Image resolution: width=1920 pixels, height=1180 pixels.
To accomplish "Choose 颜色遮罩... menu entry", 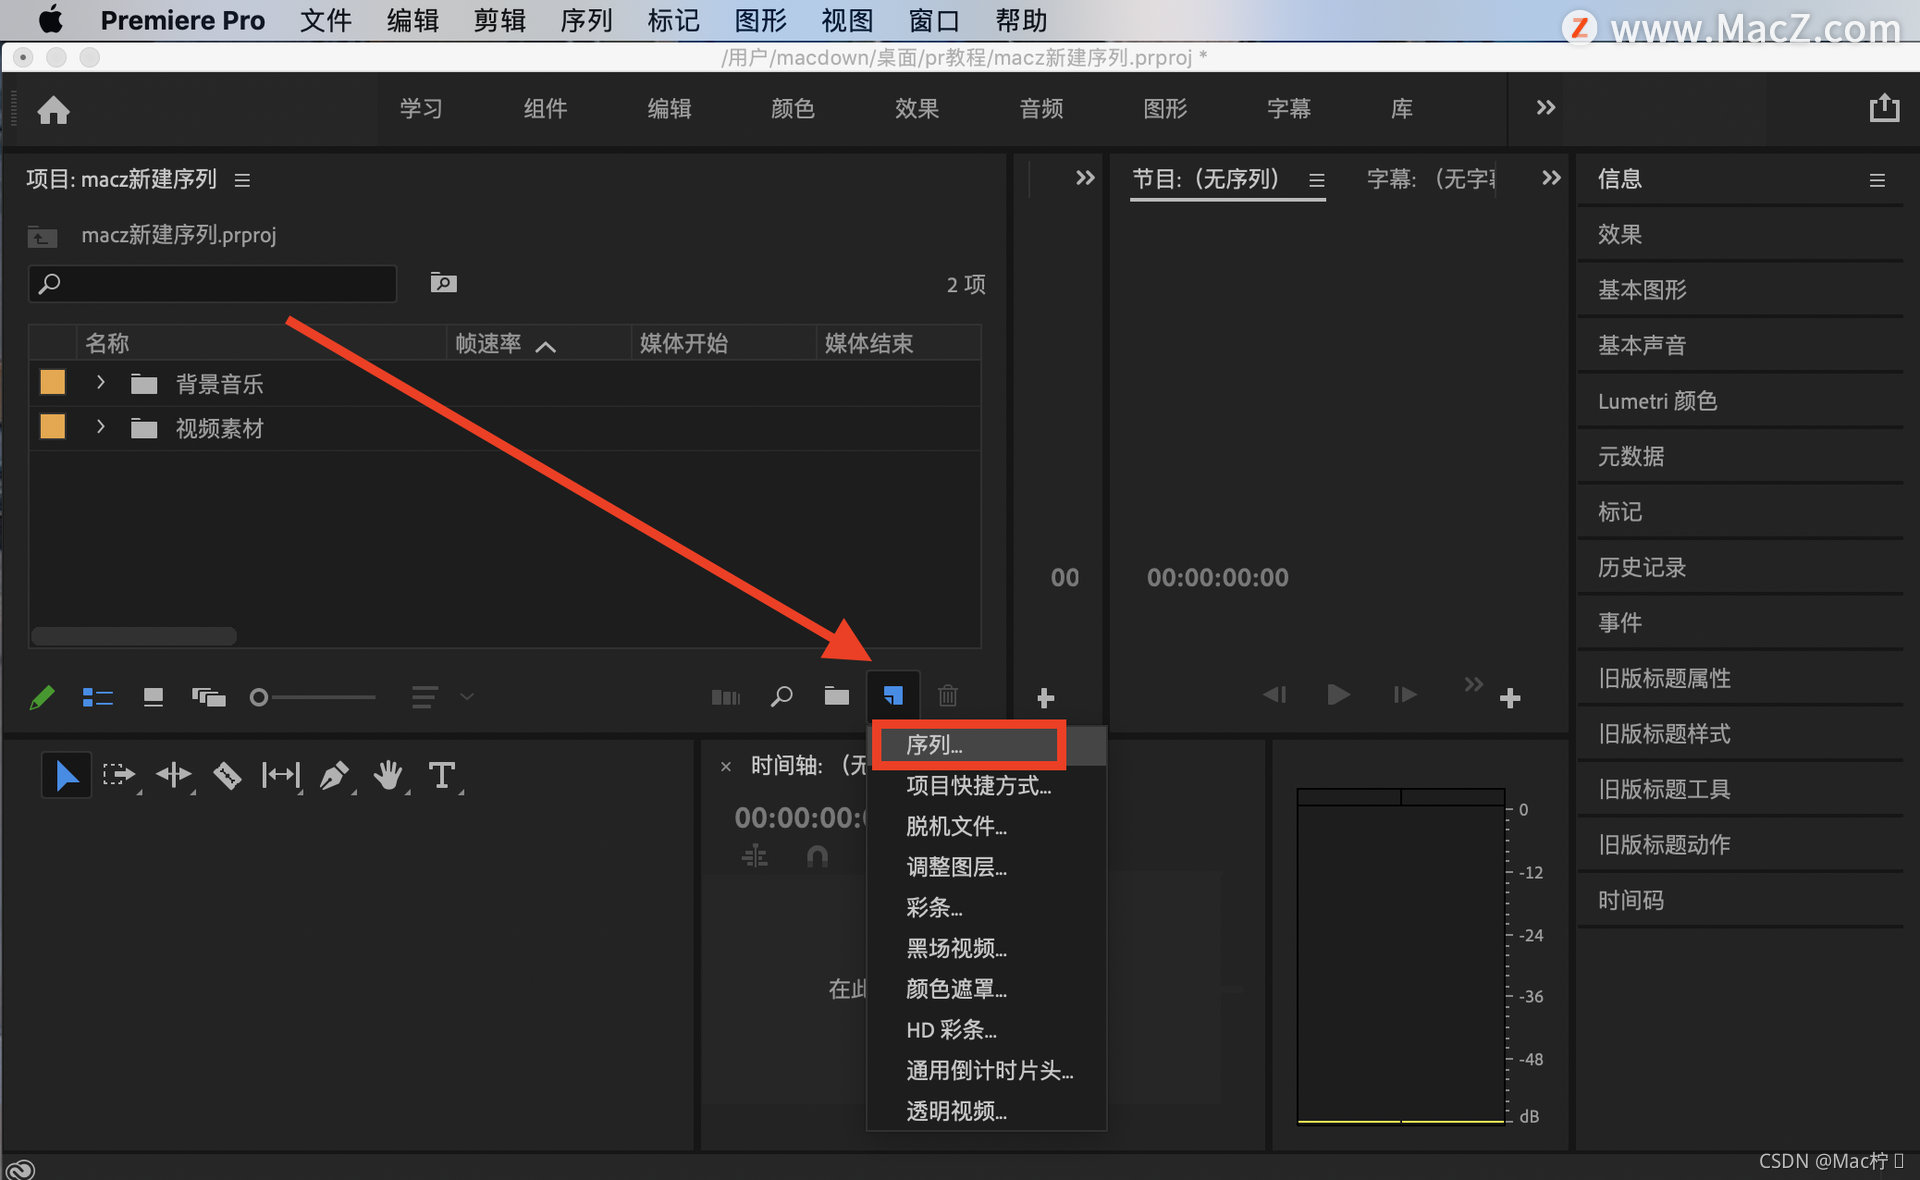I will [986, 989].
